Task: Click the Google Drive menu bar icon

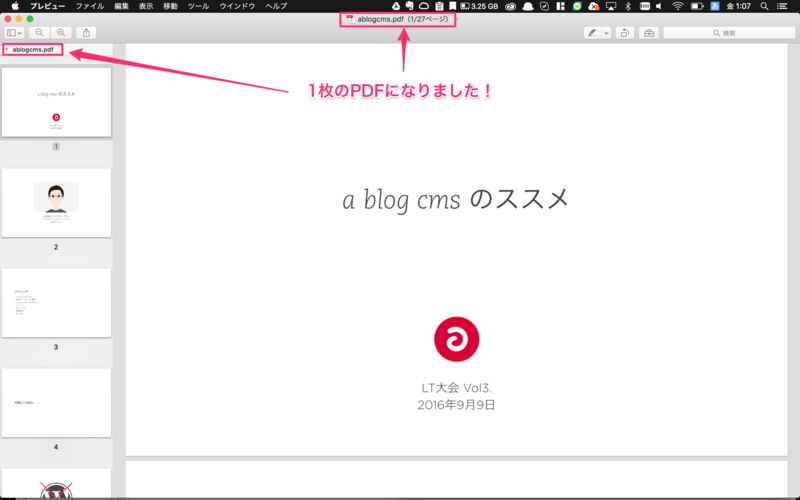Action: tap(396, 6)
